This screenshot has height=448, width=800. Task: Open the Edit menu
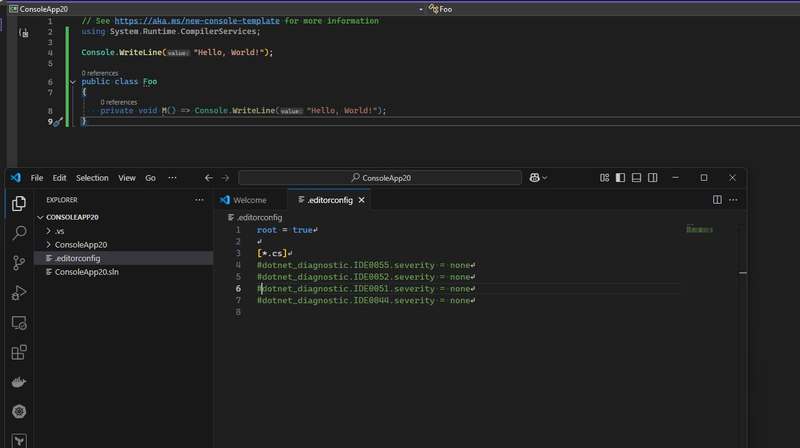(59, 178)
